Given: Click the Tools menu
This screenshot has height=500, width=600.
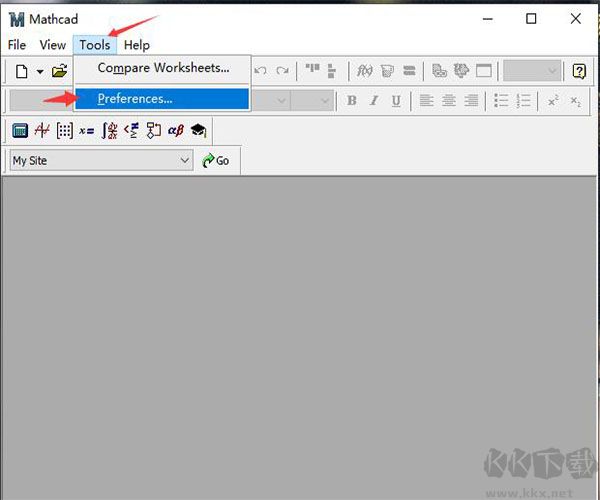Looking at the screenshot, I should [x=95, y=45].
